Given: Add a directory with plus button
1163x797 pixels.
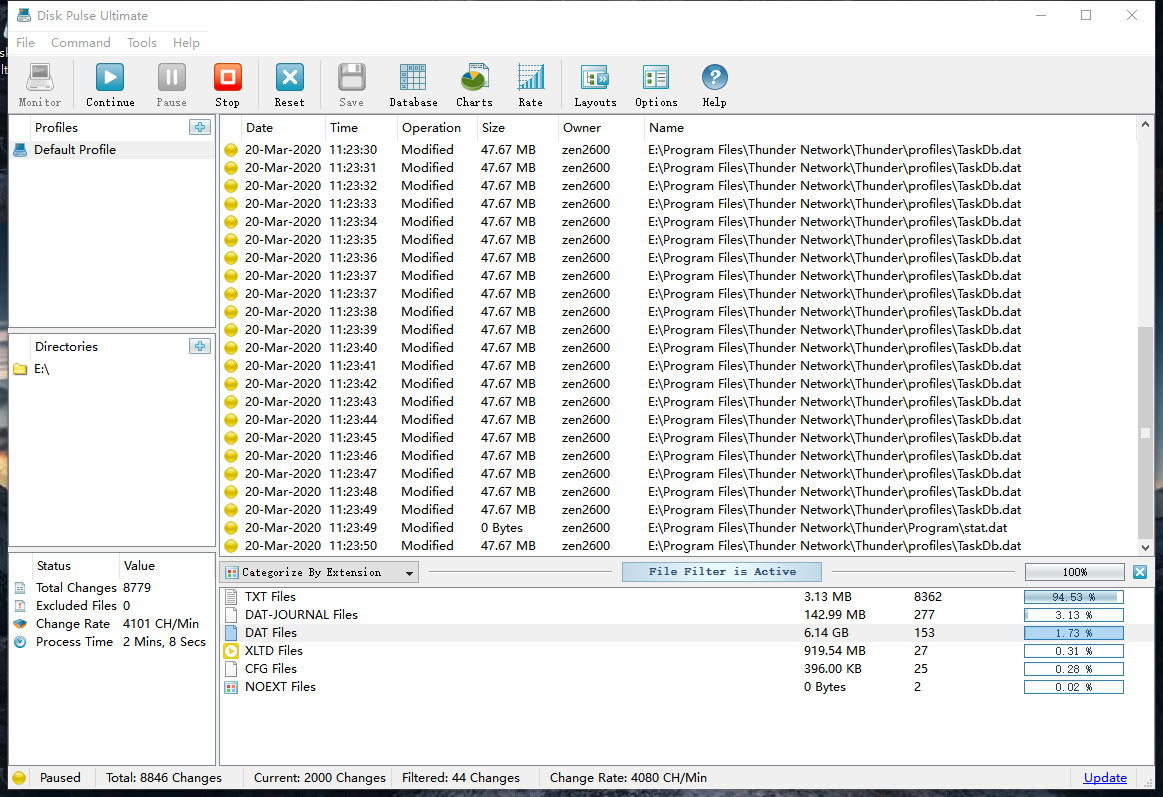Looking at the screenshot, I should [x=200, y=346].
